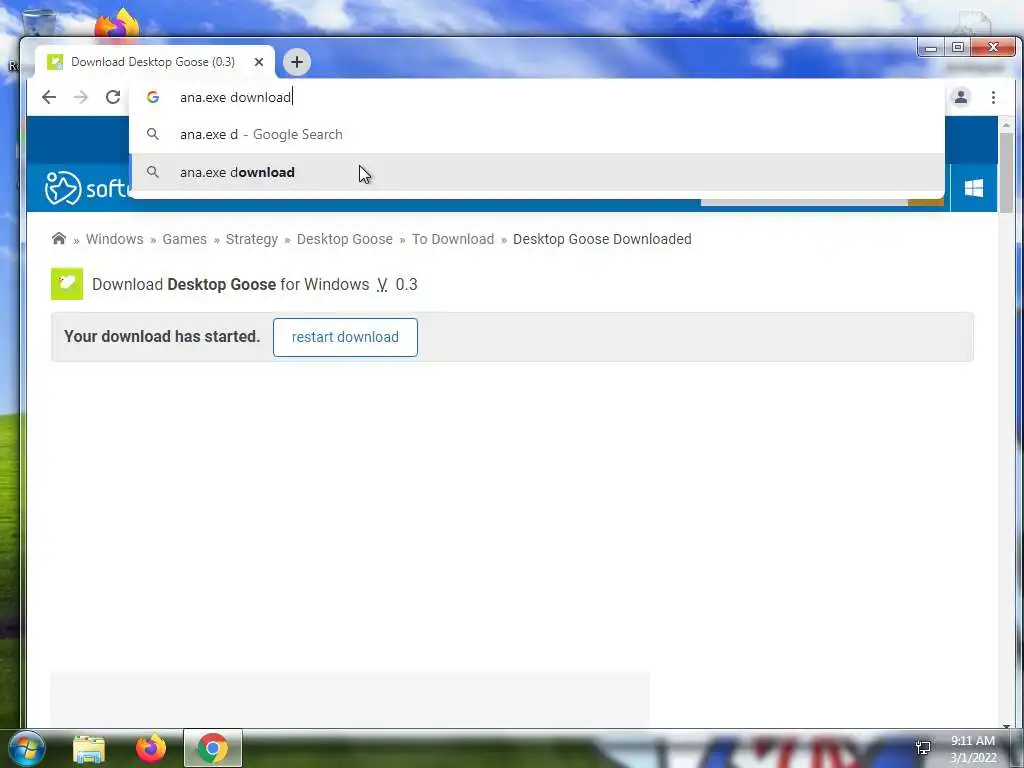
Task: Click the page vertical scrollbar thumb
Action: tap(1006, 173)
